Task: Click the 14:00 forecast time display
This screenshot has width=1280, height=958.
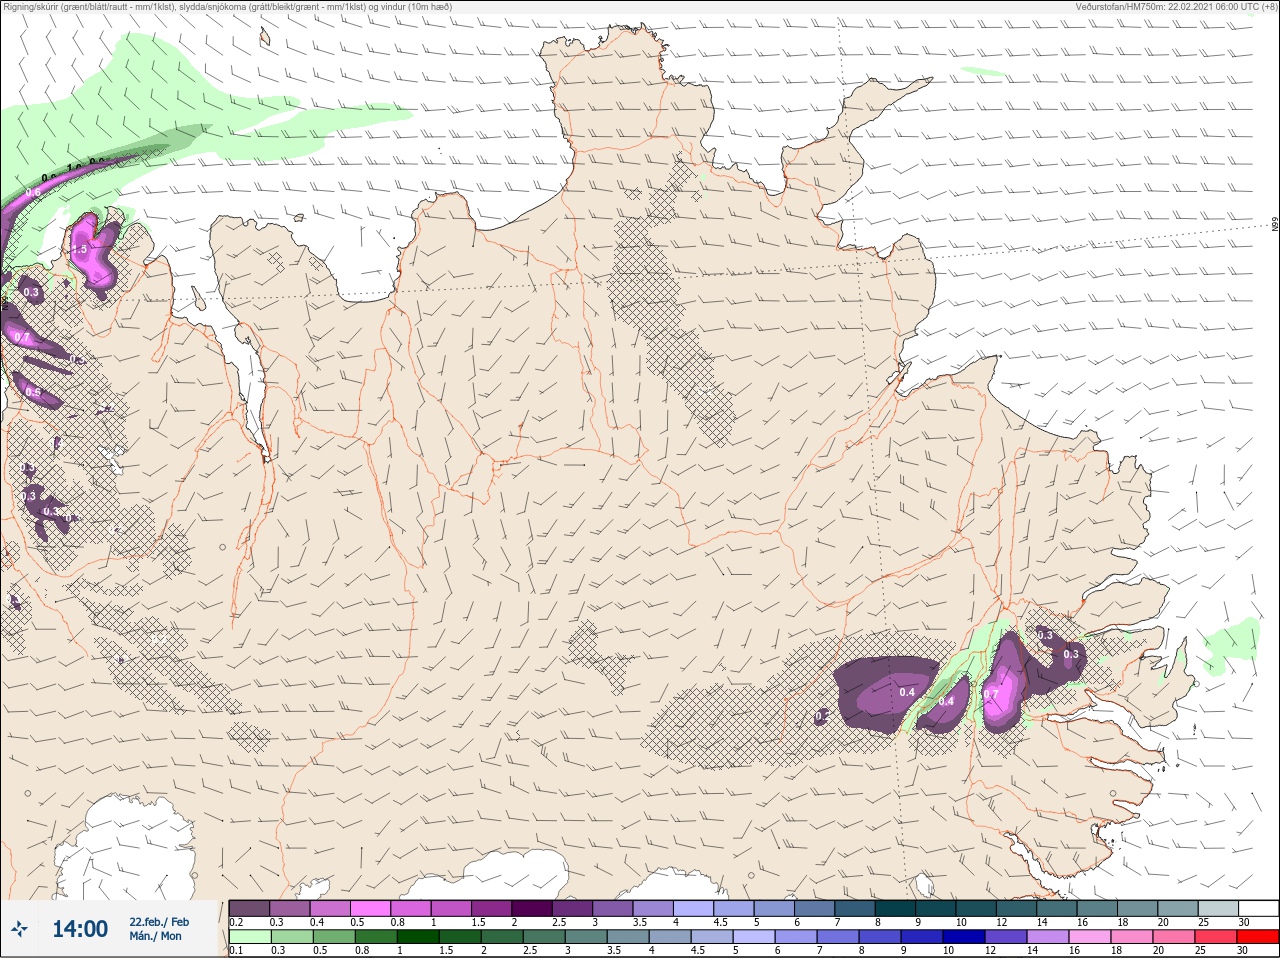Action: point(80,929)
